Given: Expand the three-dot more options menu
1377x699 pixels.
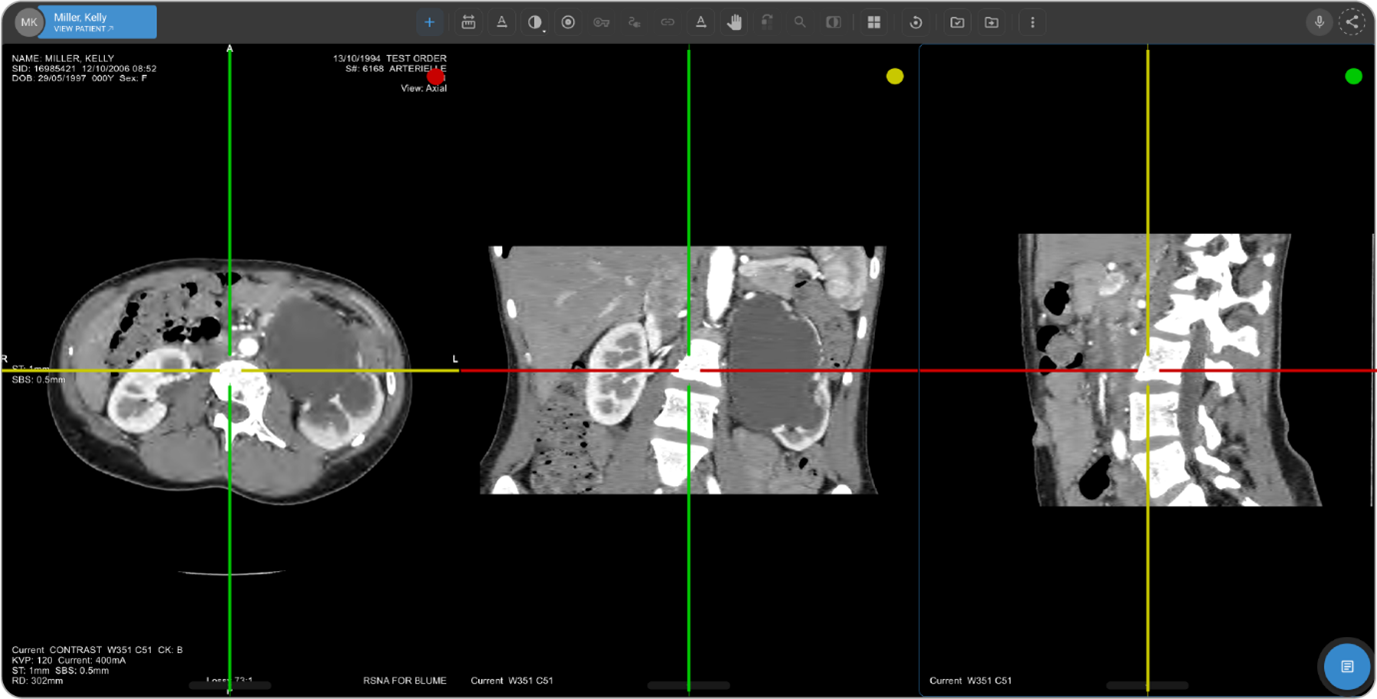Looking at the screenshot, I should click(1032, 22).
